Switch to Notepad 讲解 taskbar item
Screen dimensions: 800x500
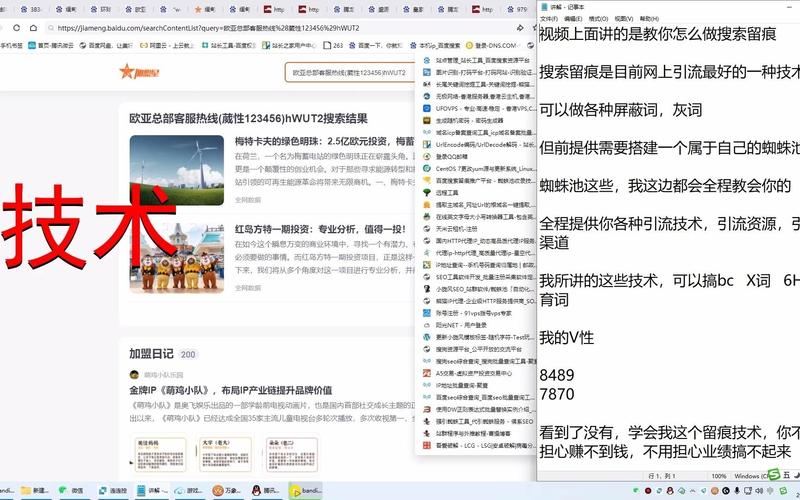click(x=153, y=491)
